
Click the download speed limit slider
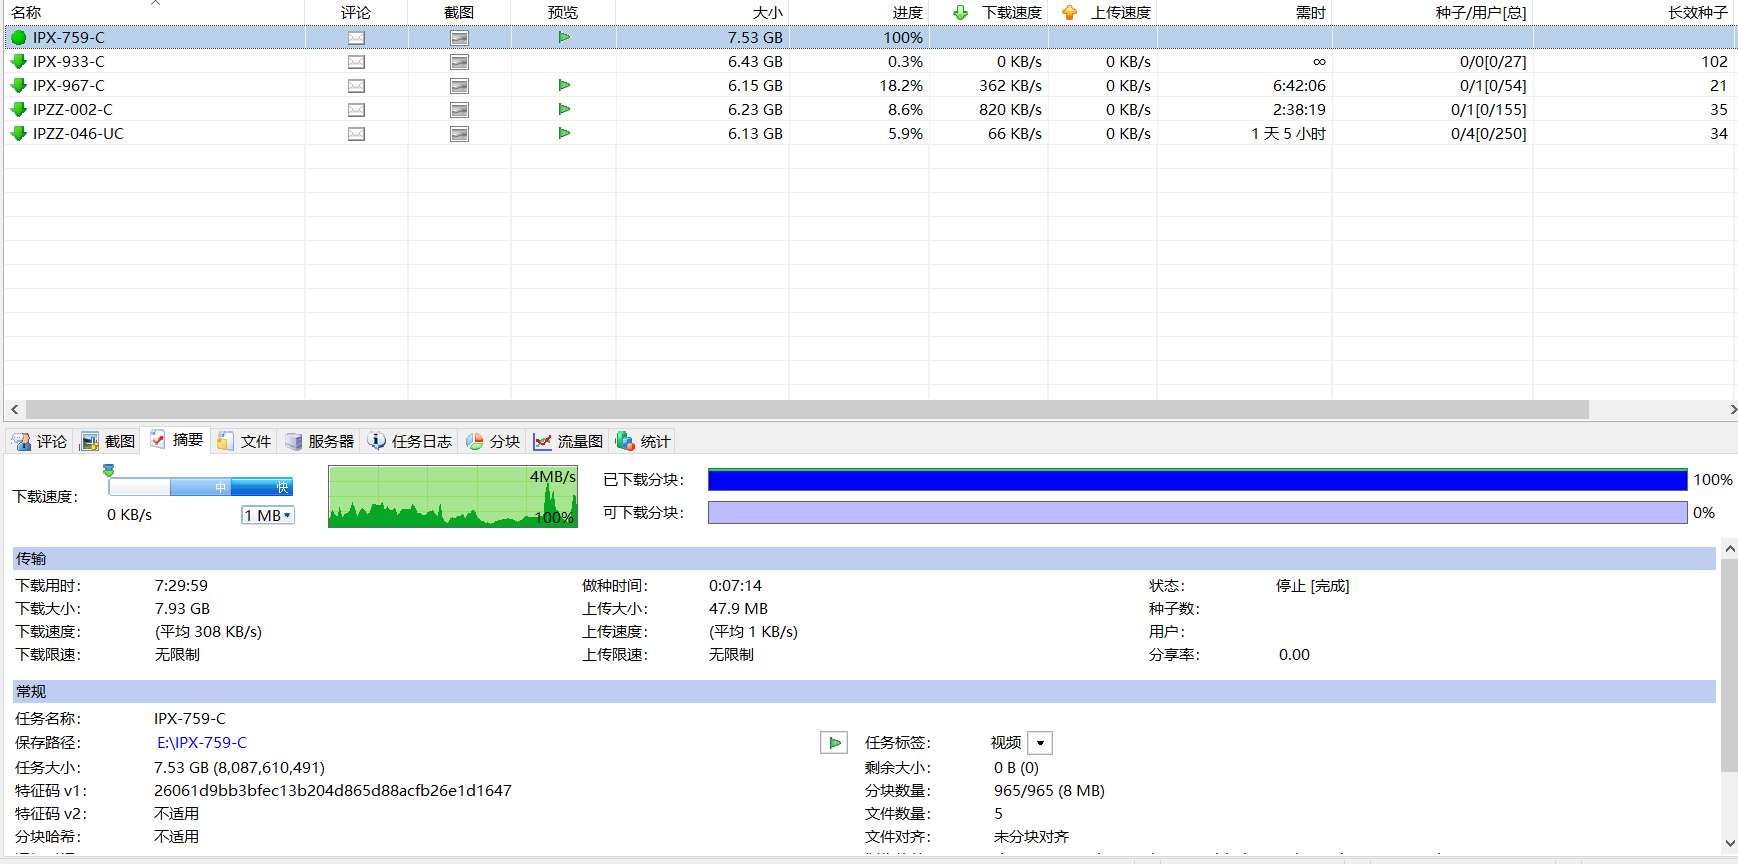(200, 487)
